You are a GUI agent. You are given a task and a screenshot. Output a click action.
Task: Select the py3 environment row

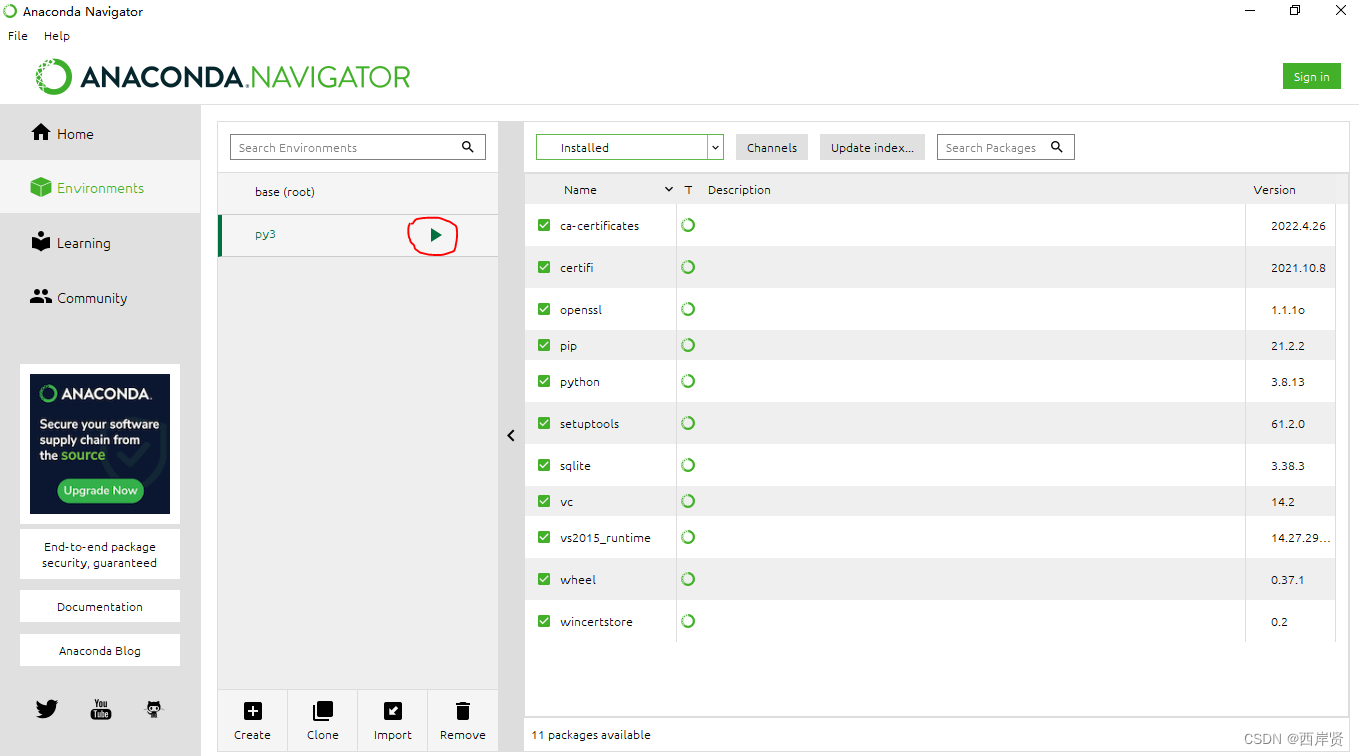pyautogui.click(x=358, y=235)
